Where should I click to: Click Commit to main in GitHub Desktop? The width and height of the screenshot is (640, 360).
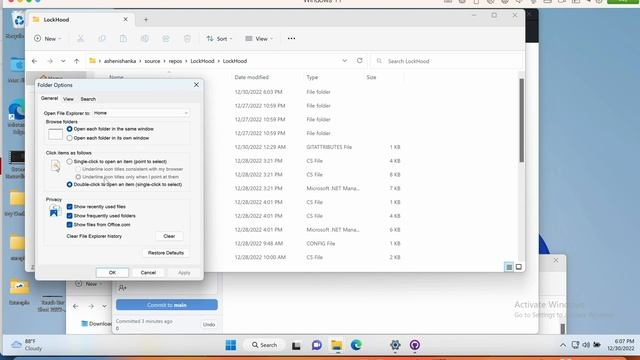167,305
